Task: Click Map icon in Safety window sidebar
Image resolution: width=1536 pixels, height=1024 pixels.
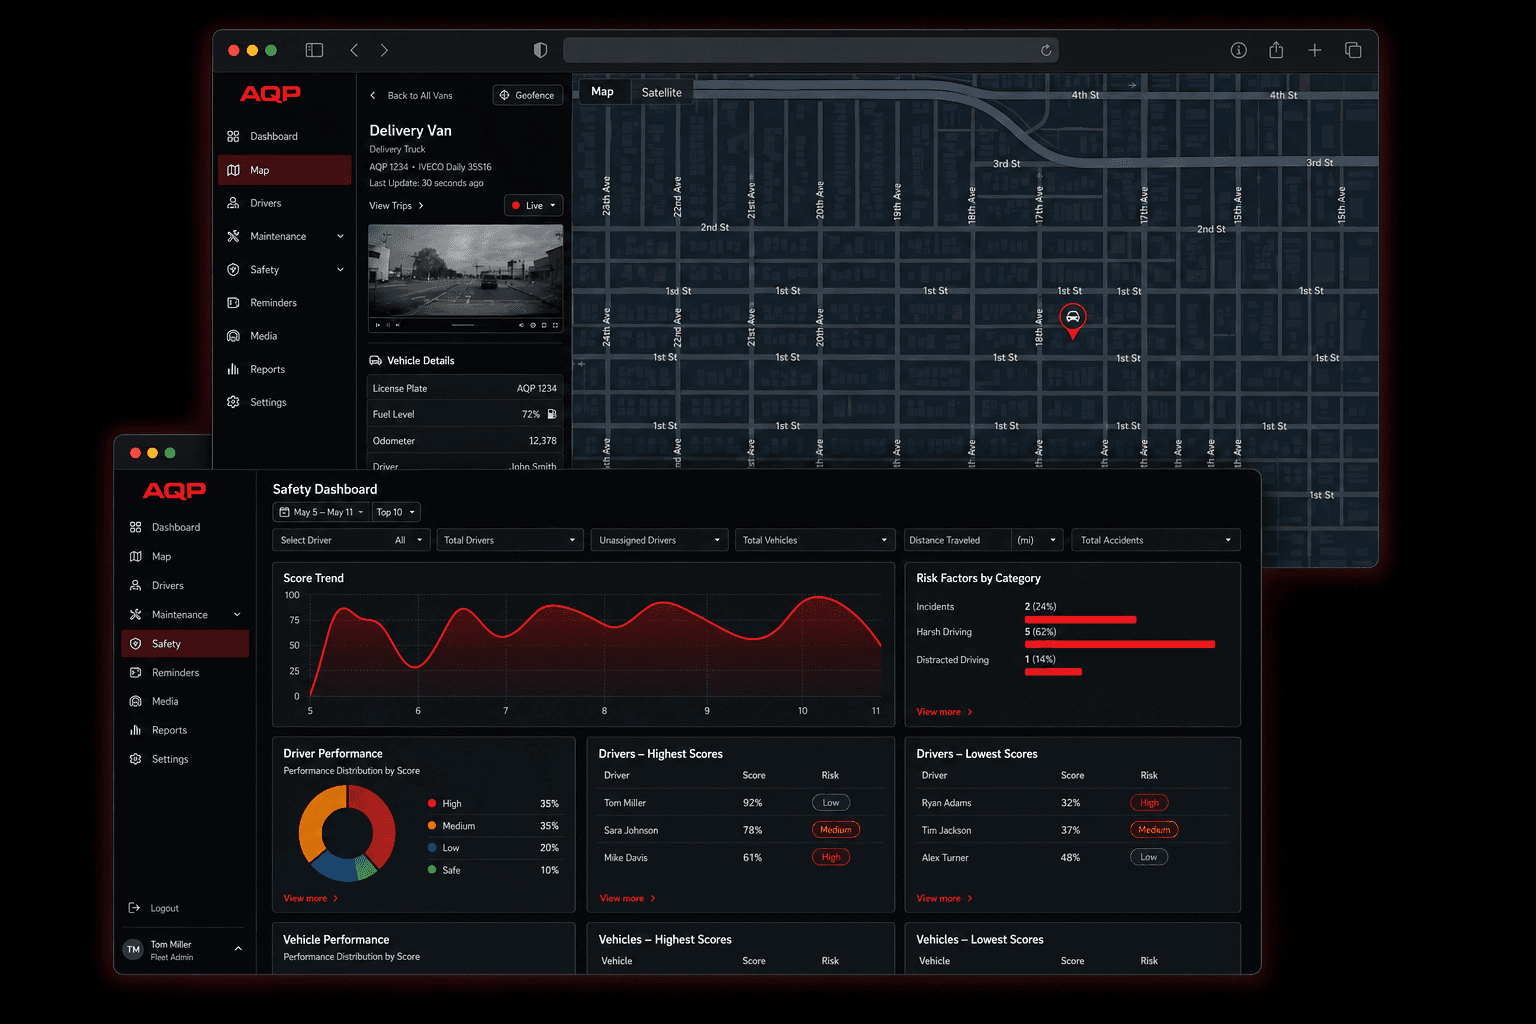Action: [136, 556]
